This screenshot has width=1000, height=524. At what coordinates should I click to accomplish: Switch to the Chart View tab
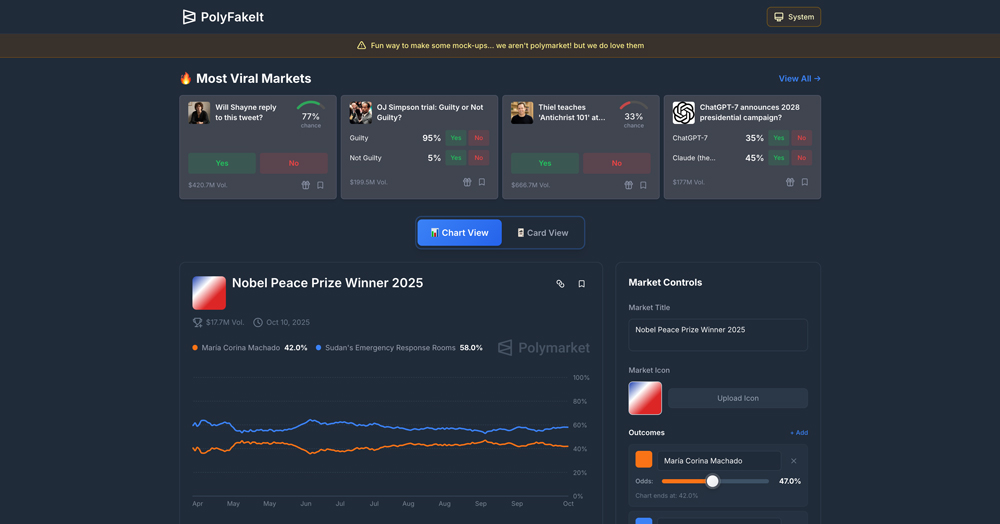point(460,233)
